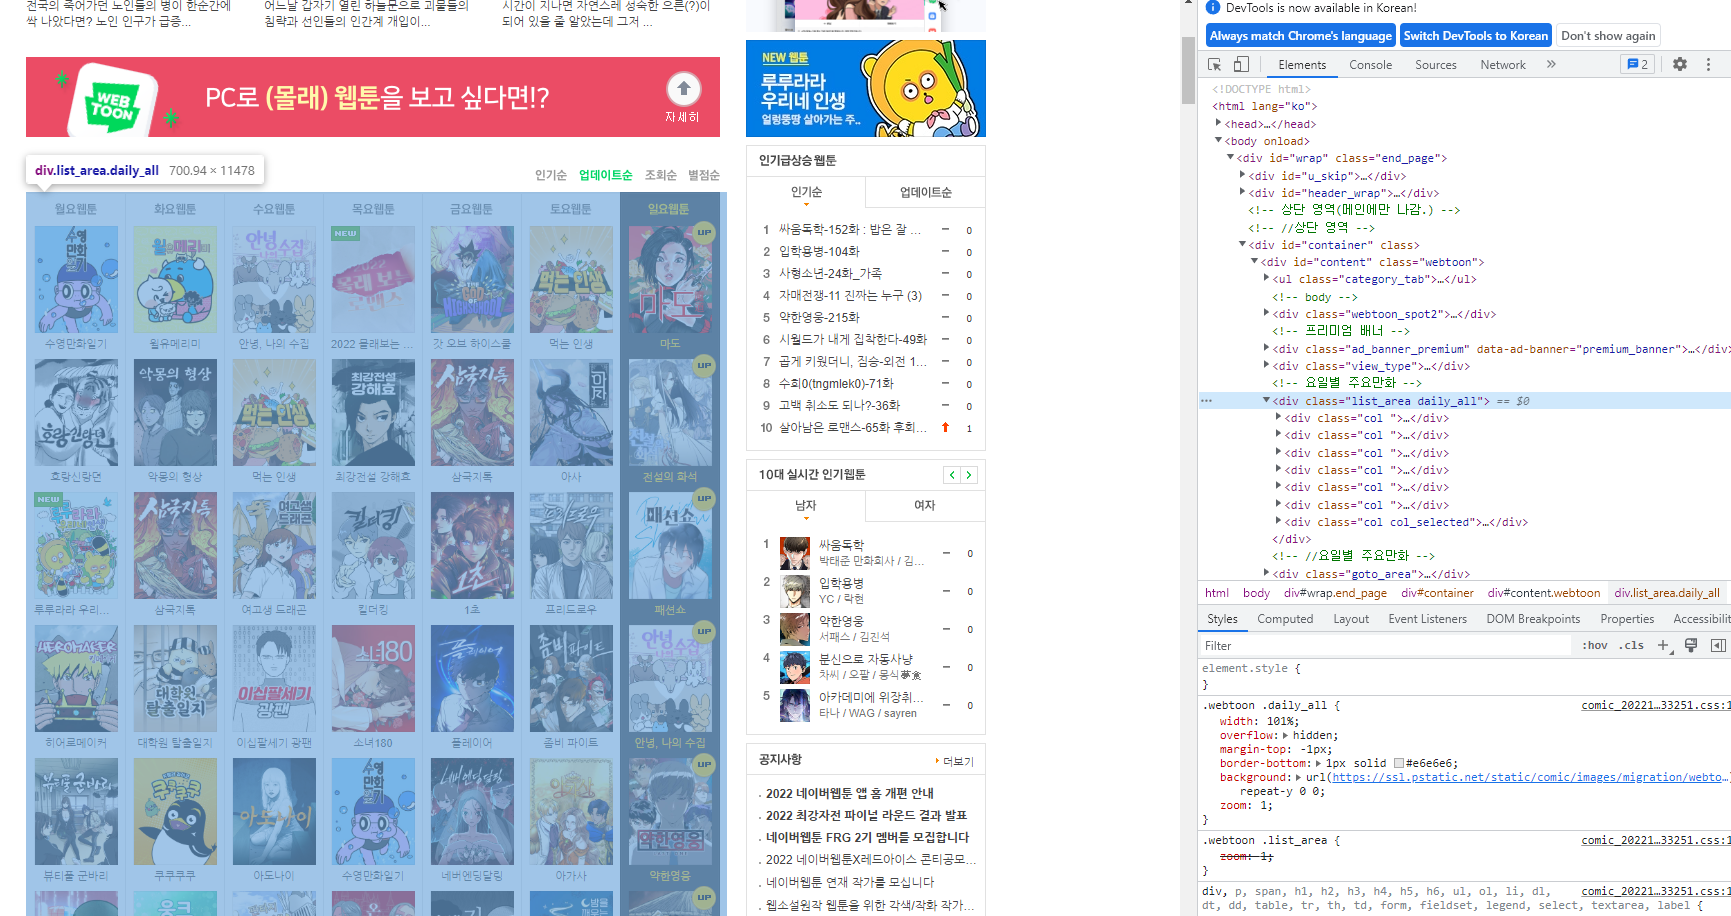Open css source link for .webtoon .daily_all
The width and height of the screenshot is (1731, 916).
[1655, 705]
